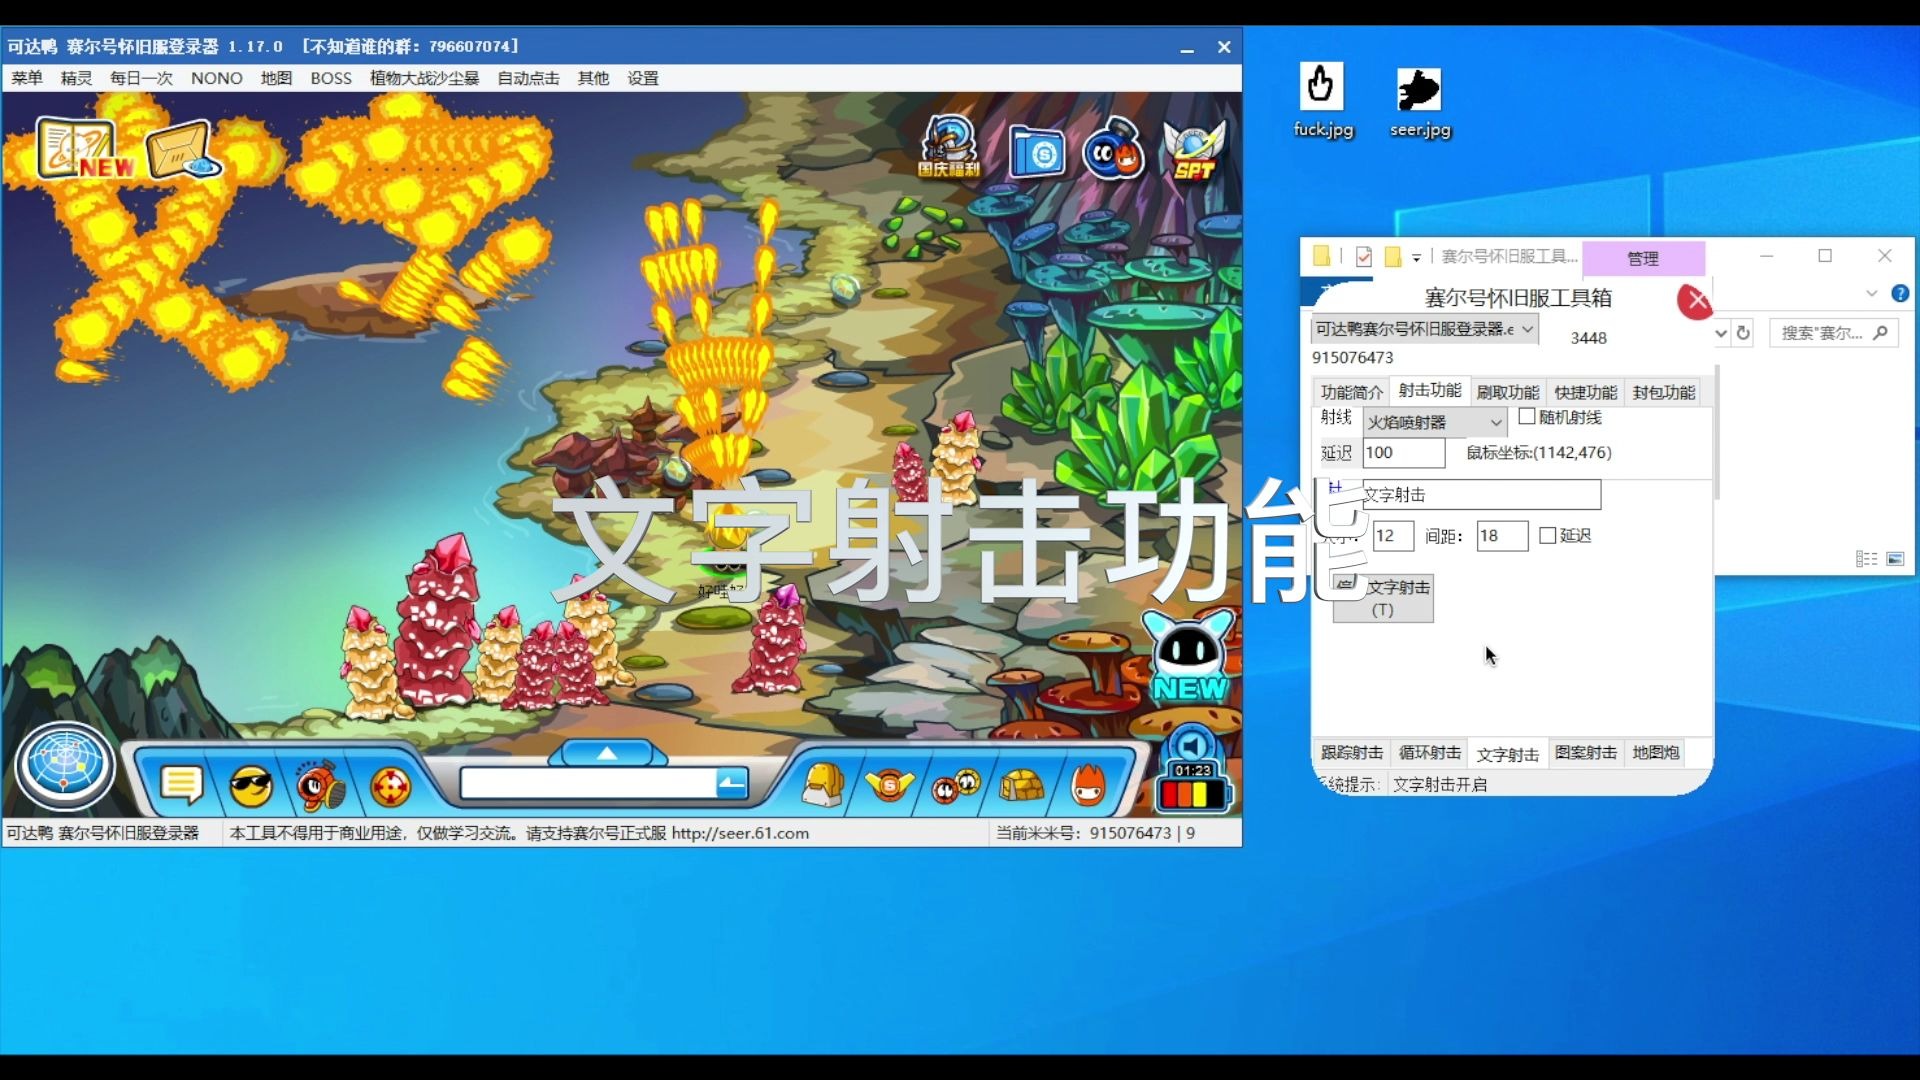Viewport: 1920px width, 1080px height.
Task: Switch to the 刷取功能 tab
Action: click(1507, 392)
